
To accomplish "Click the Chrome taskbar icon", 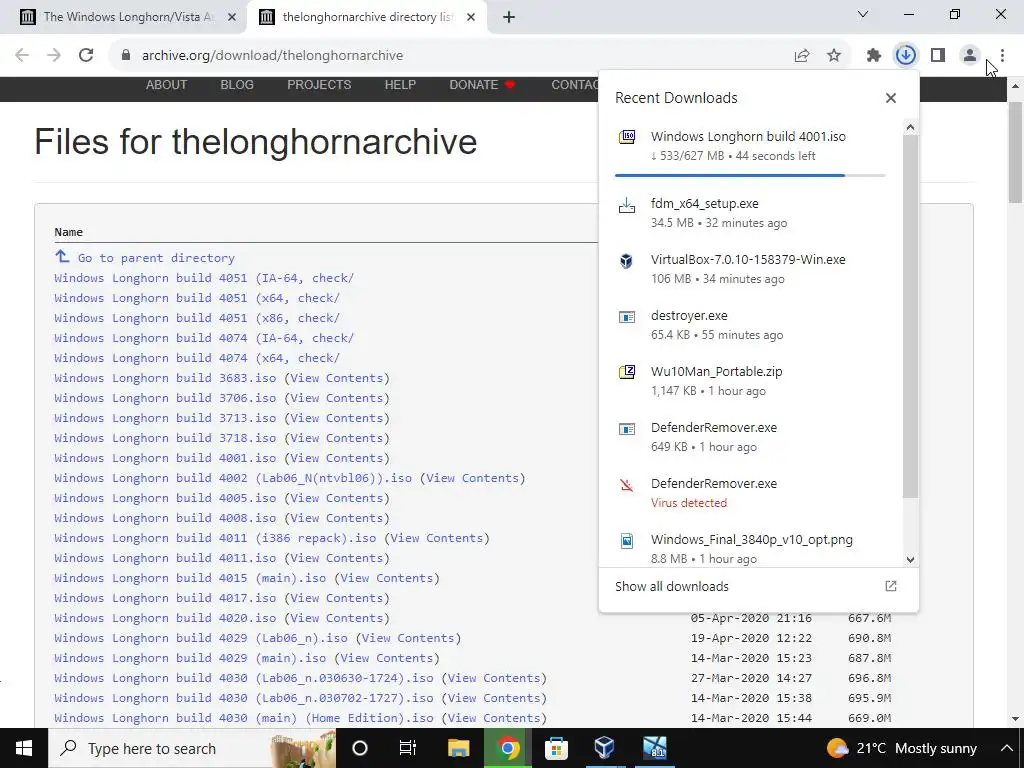I will point(508,748).
